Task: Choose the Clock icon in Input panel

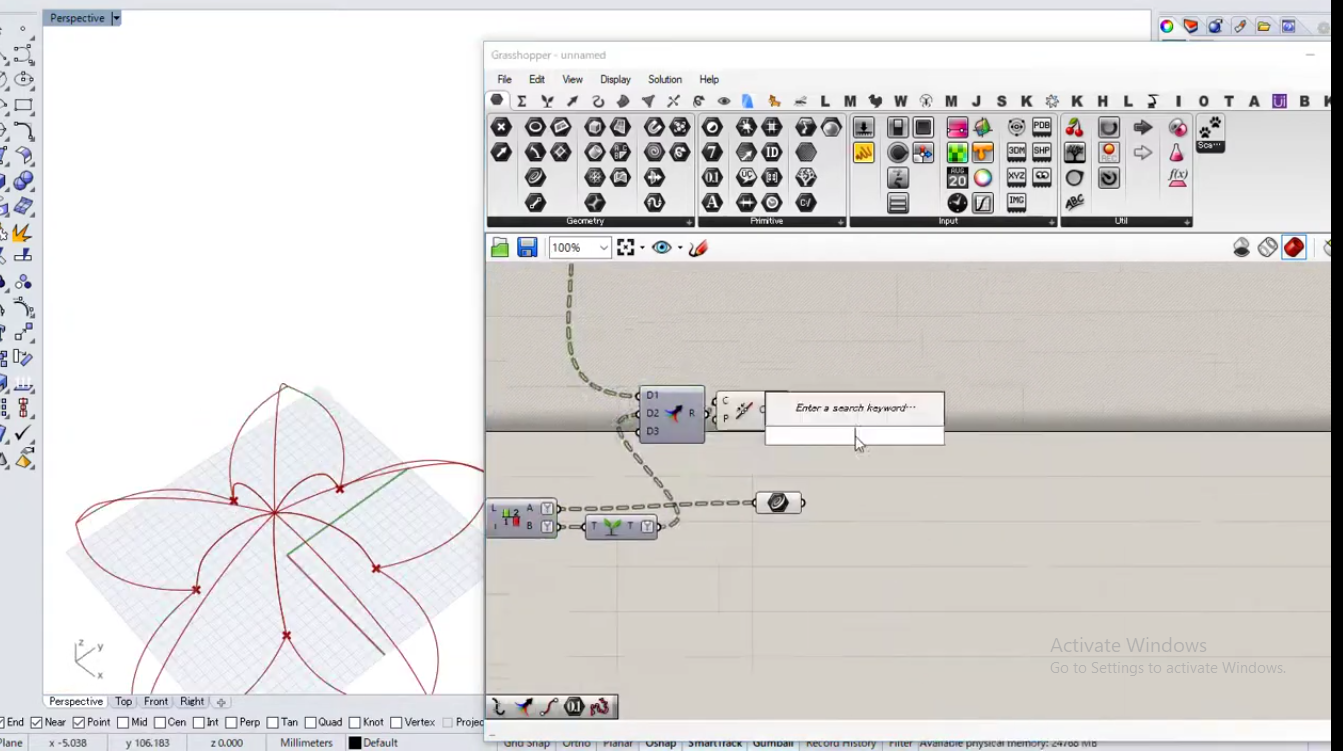Action: point(957,203)
